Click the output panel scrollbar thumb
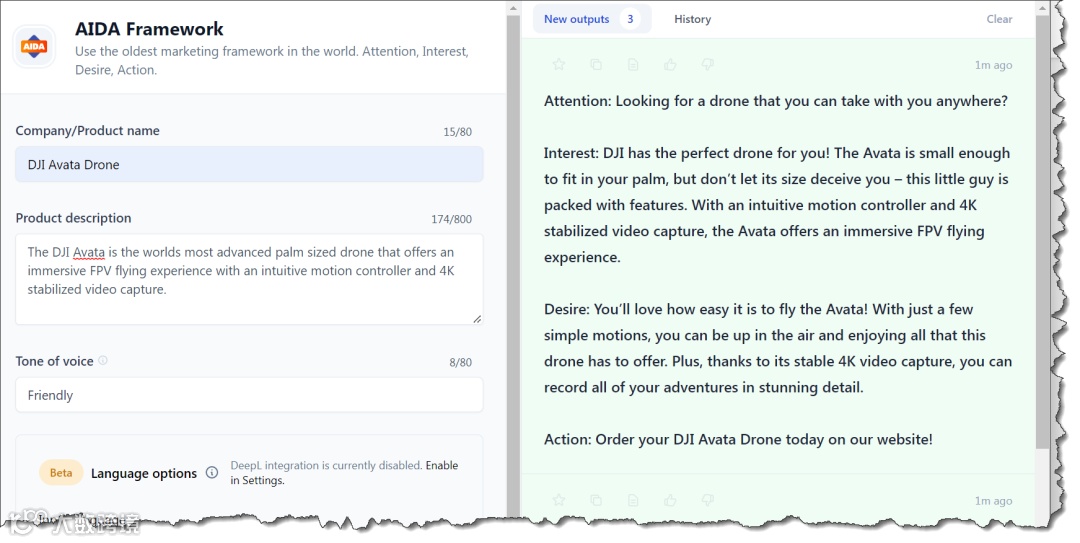Image resolution: width=1080 pixels, height=543 pixels. [1042, 231]
